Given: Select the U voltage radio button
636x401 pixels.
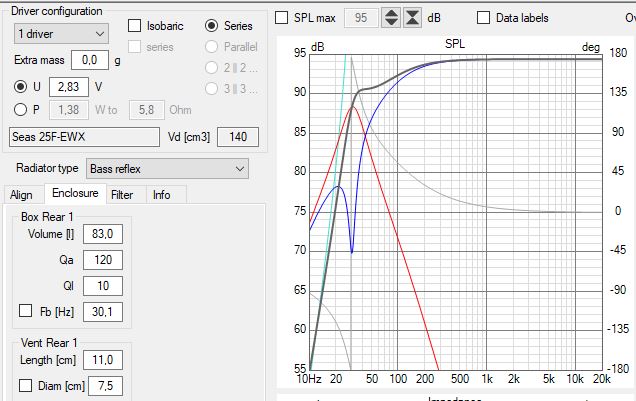Looking at the screenshot, I should pyautogui.click(x=20, y=87).
